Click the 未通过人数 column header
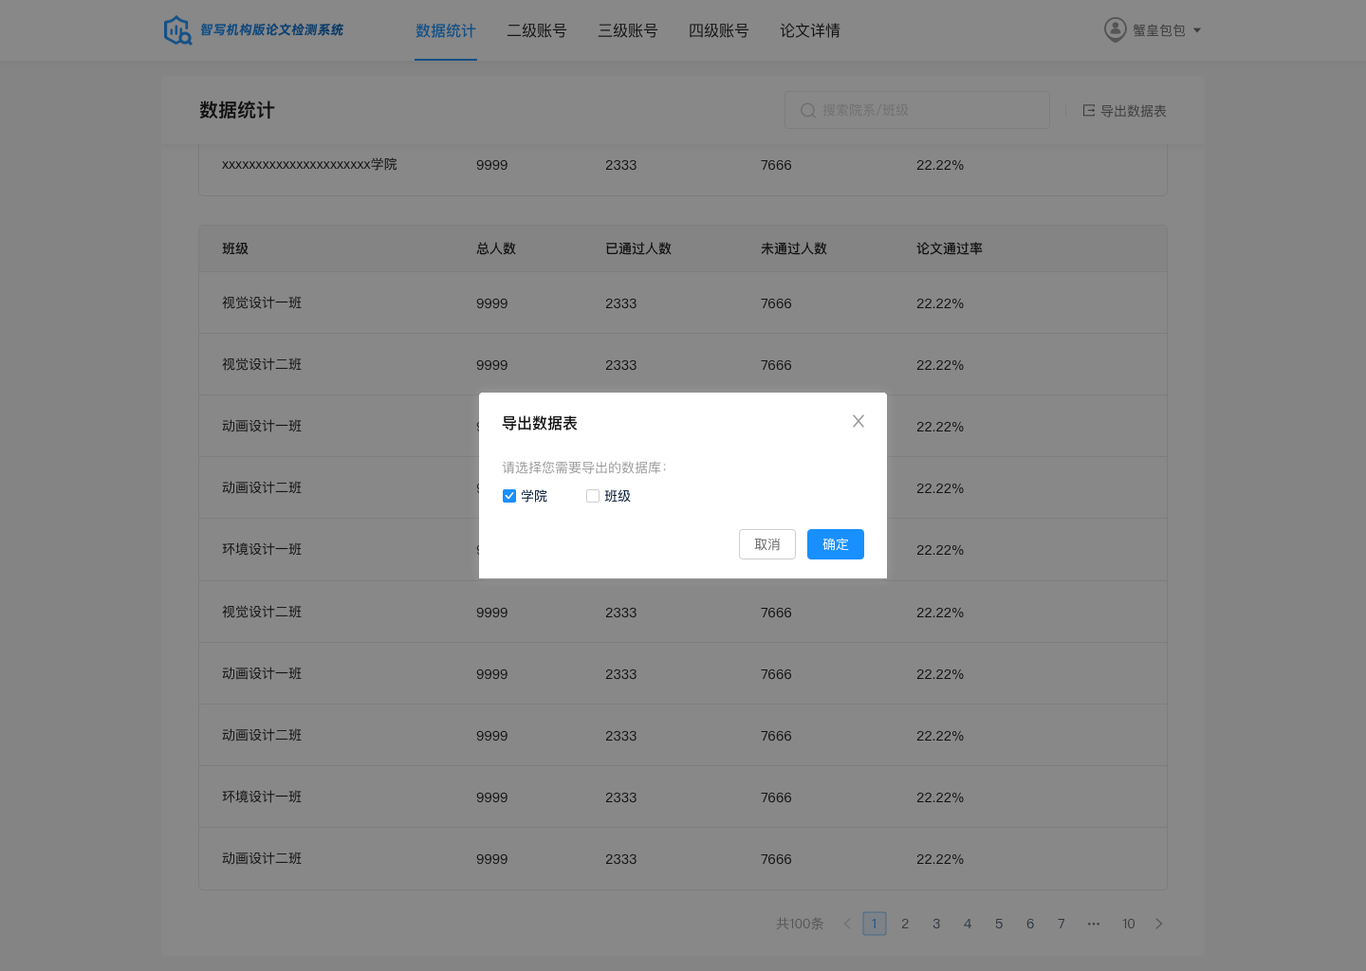Screen dimensions: 1366x971 point(794,249)
